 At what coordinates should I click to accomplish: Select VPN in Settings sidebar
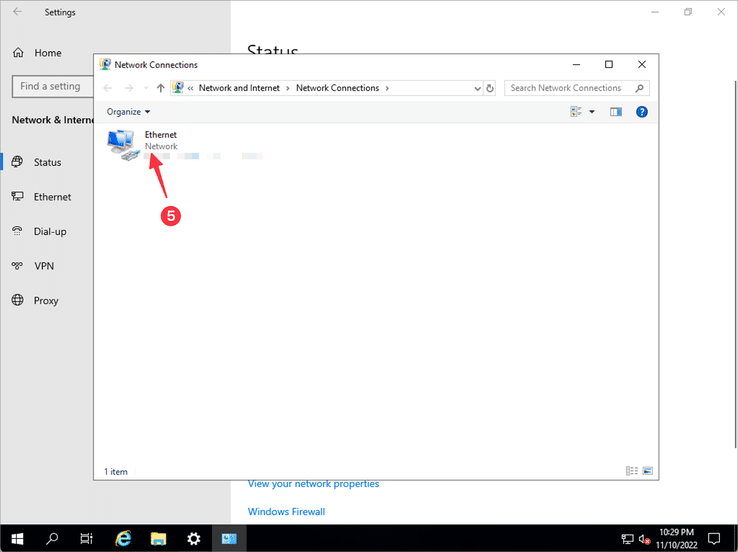tap(44, 266)
